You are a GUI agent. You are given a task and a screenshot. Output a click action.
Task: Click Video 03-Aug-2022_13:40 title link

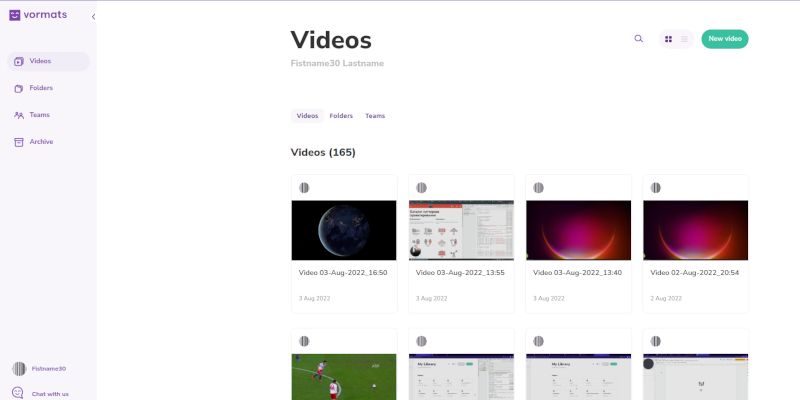coord(574,272)
